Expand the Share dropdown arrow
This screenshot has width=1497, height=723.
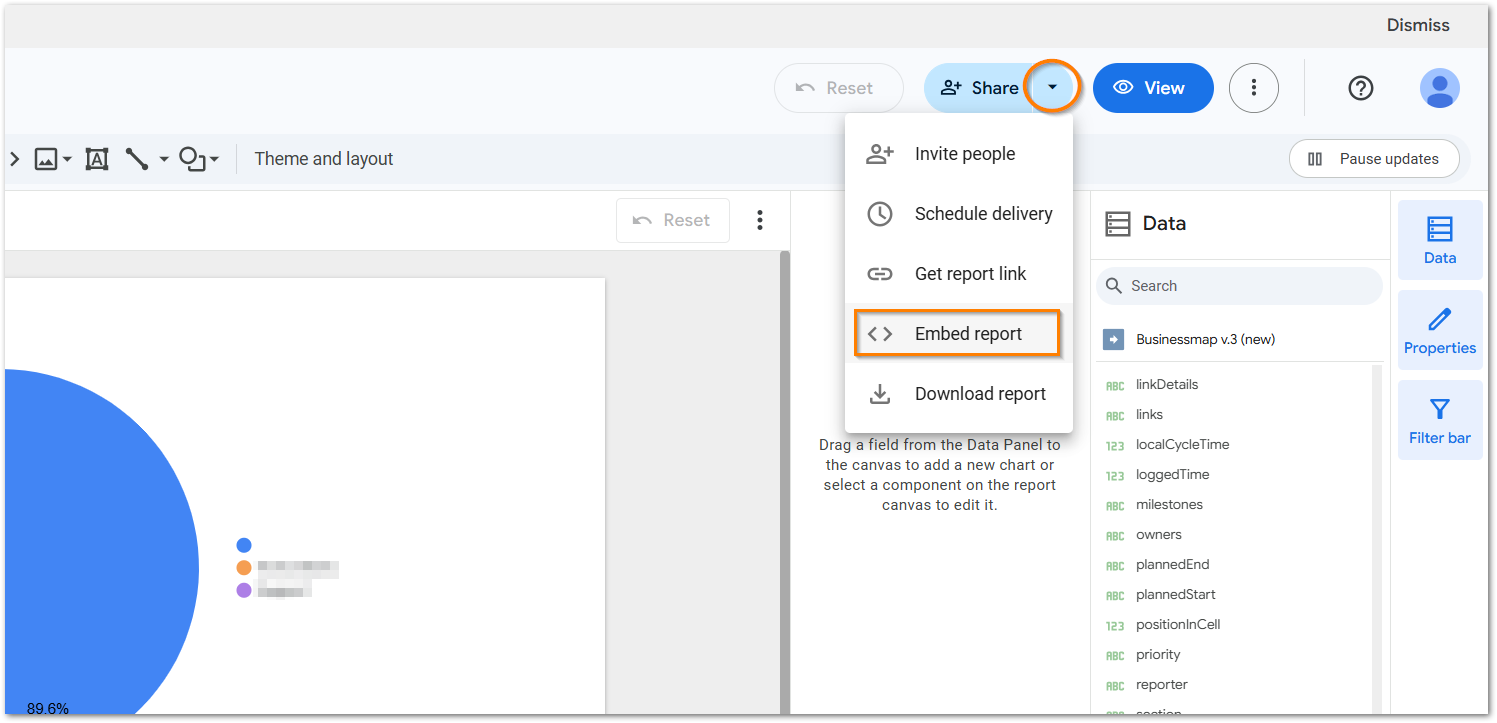click(x=1052, y=88)
